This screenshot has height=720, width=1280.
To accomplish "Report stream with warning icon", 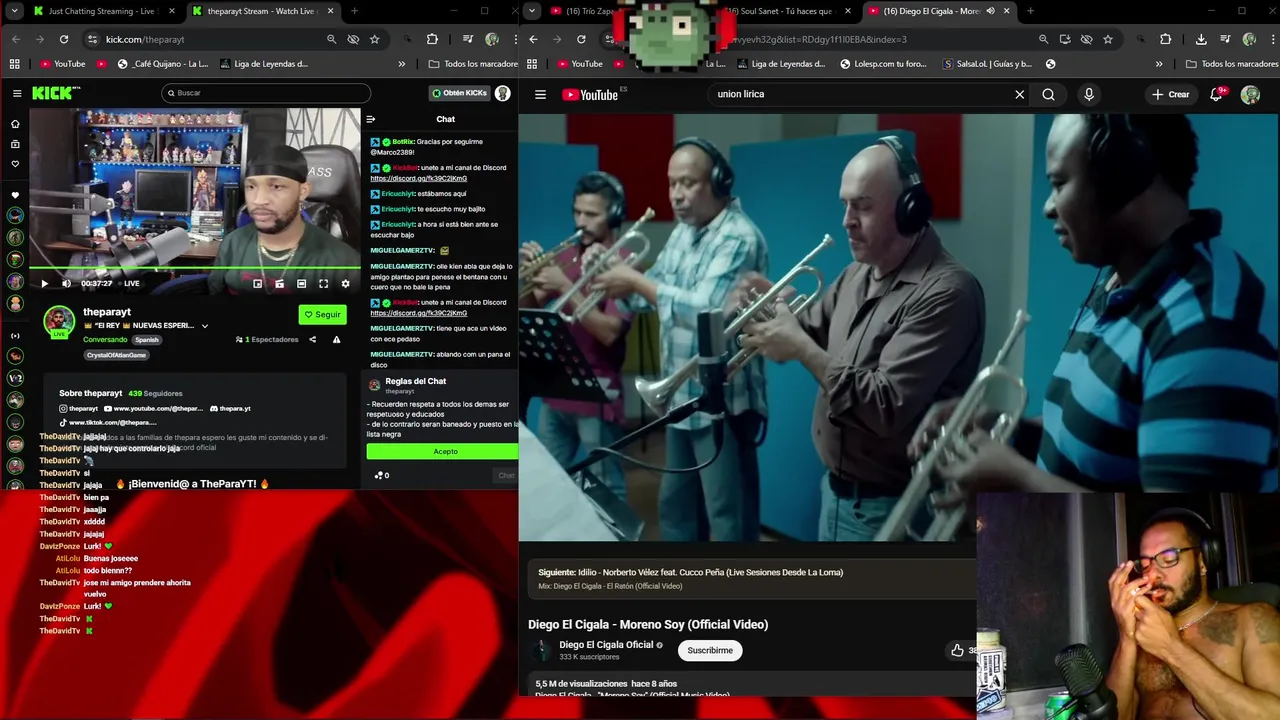I will (336, 340).
